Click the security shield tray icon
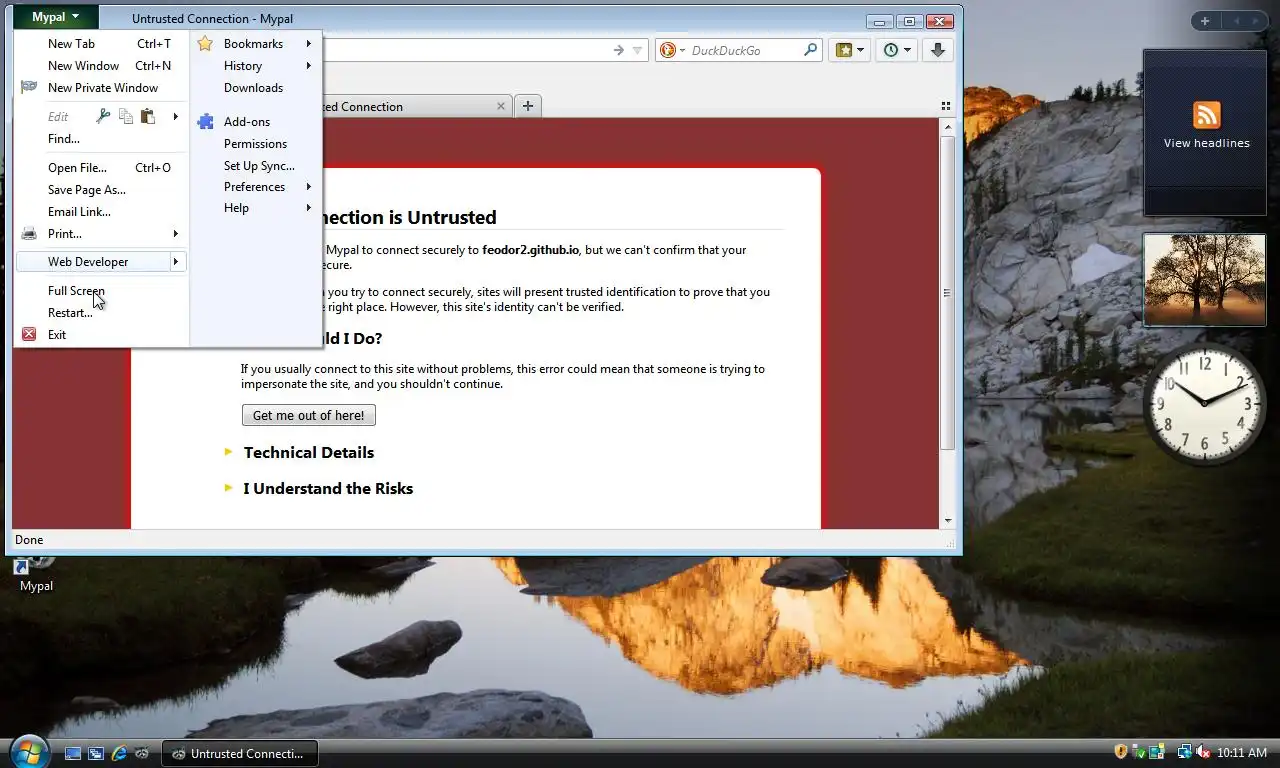This screenshot has width=1280, height=768. click(x=1121, y=752)
